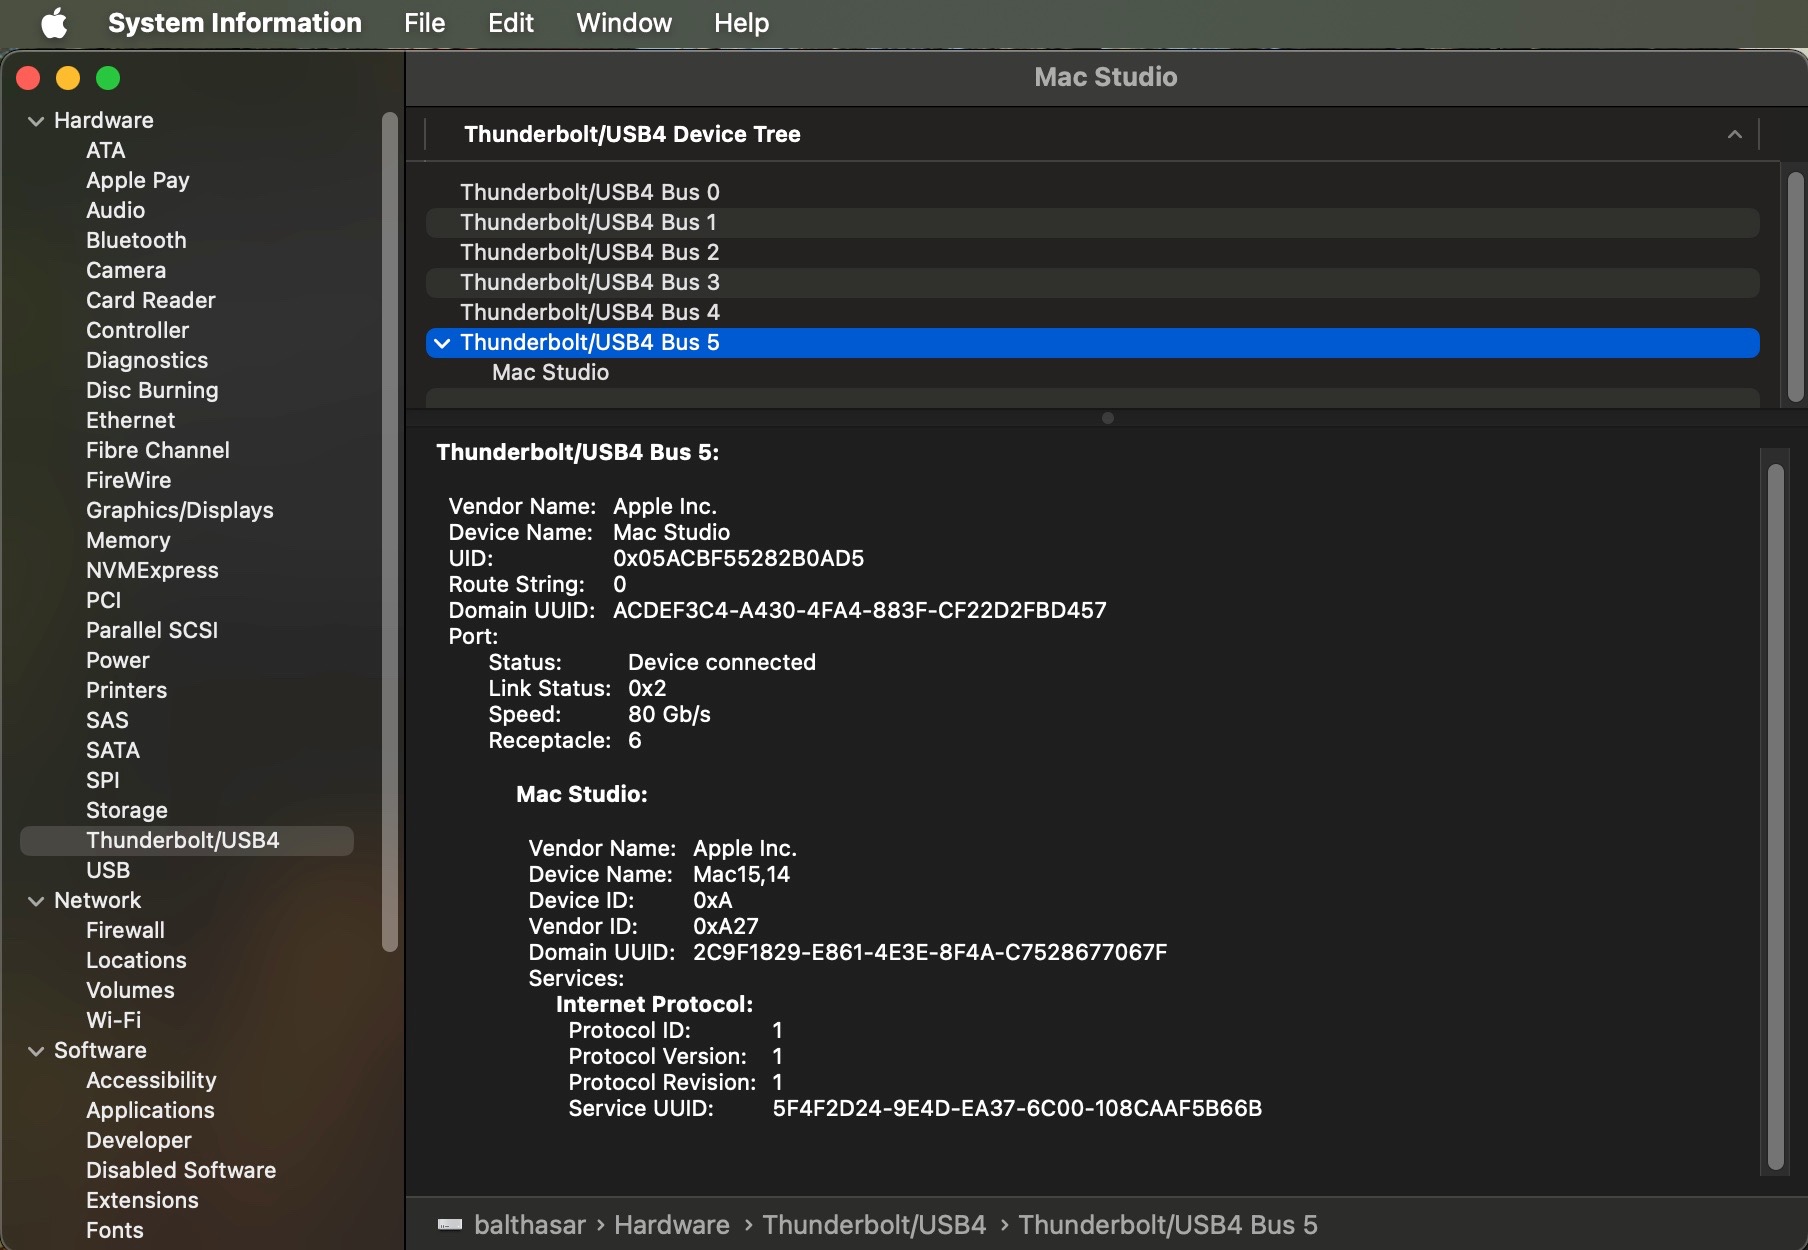Select Controller in the sidebar
1808x1250 pixels.
pyautogui.click(x=137, y=330)
